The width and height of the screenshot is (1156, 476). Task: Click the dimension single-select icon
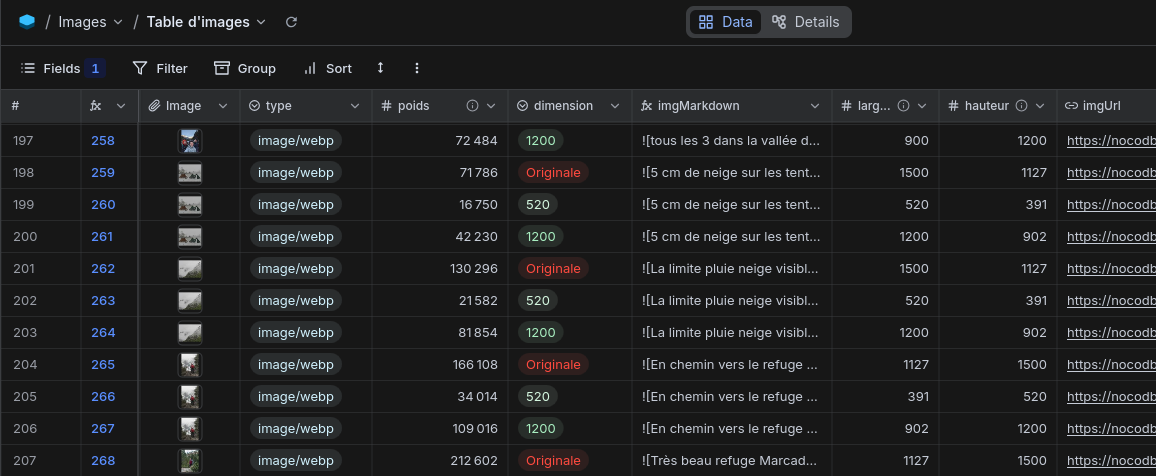(523, 106)
